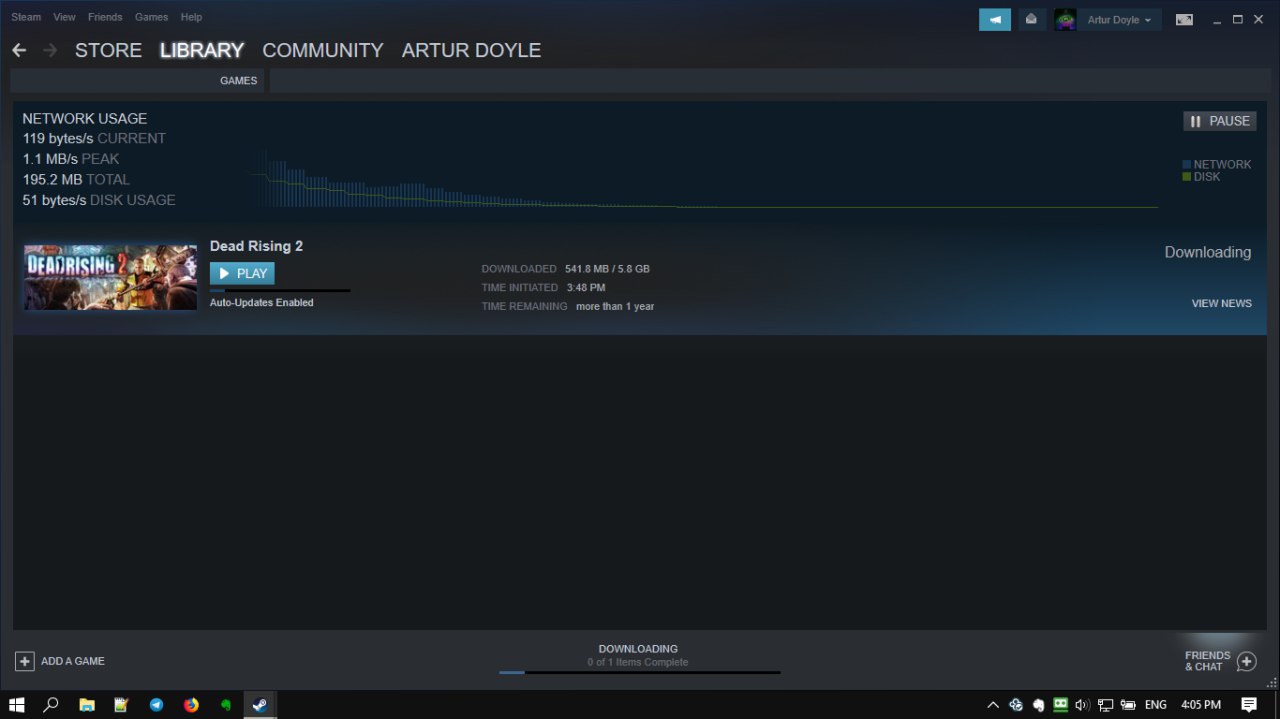Screen dimensions: 1280x719
Task: Open File Explorer from the taskbar
Action: coord(87,704)
